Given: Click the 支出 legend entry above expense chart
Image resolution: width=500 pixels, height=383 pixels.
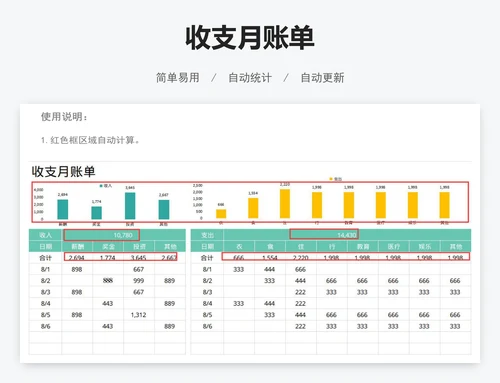Looking at the screenshot, I should pos(336,179).
